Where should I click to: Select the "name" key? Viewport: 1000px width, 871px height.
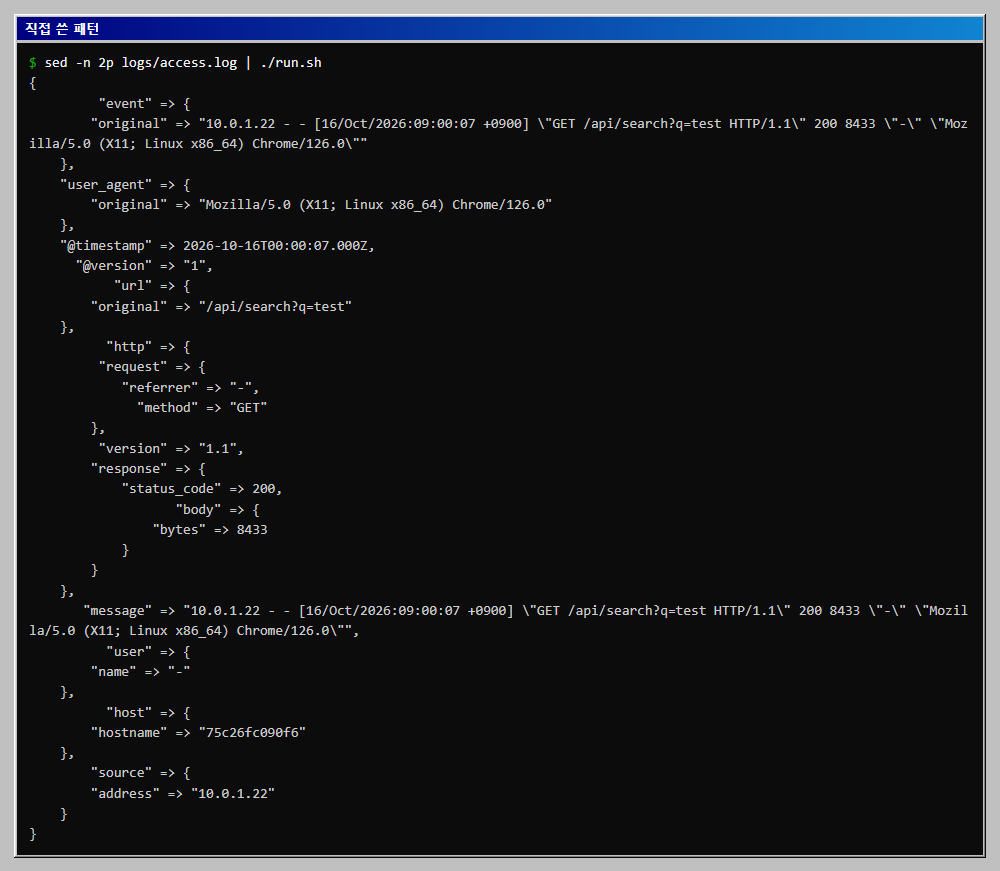point(114,671)
